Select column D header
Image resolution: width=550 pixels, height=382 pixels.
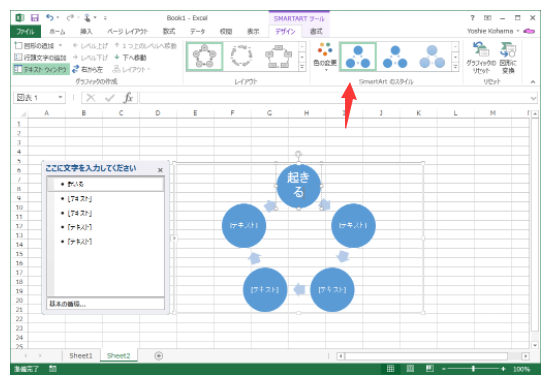point(158,113)
